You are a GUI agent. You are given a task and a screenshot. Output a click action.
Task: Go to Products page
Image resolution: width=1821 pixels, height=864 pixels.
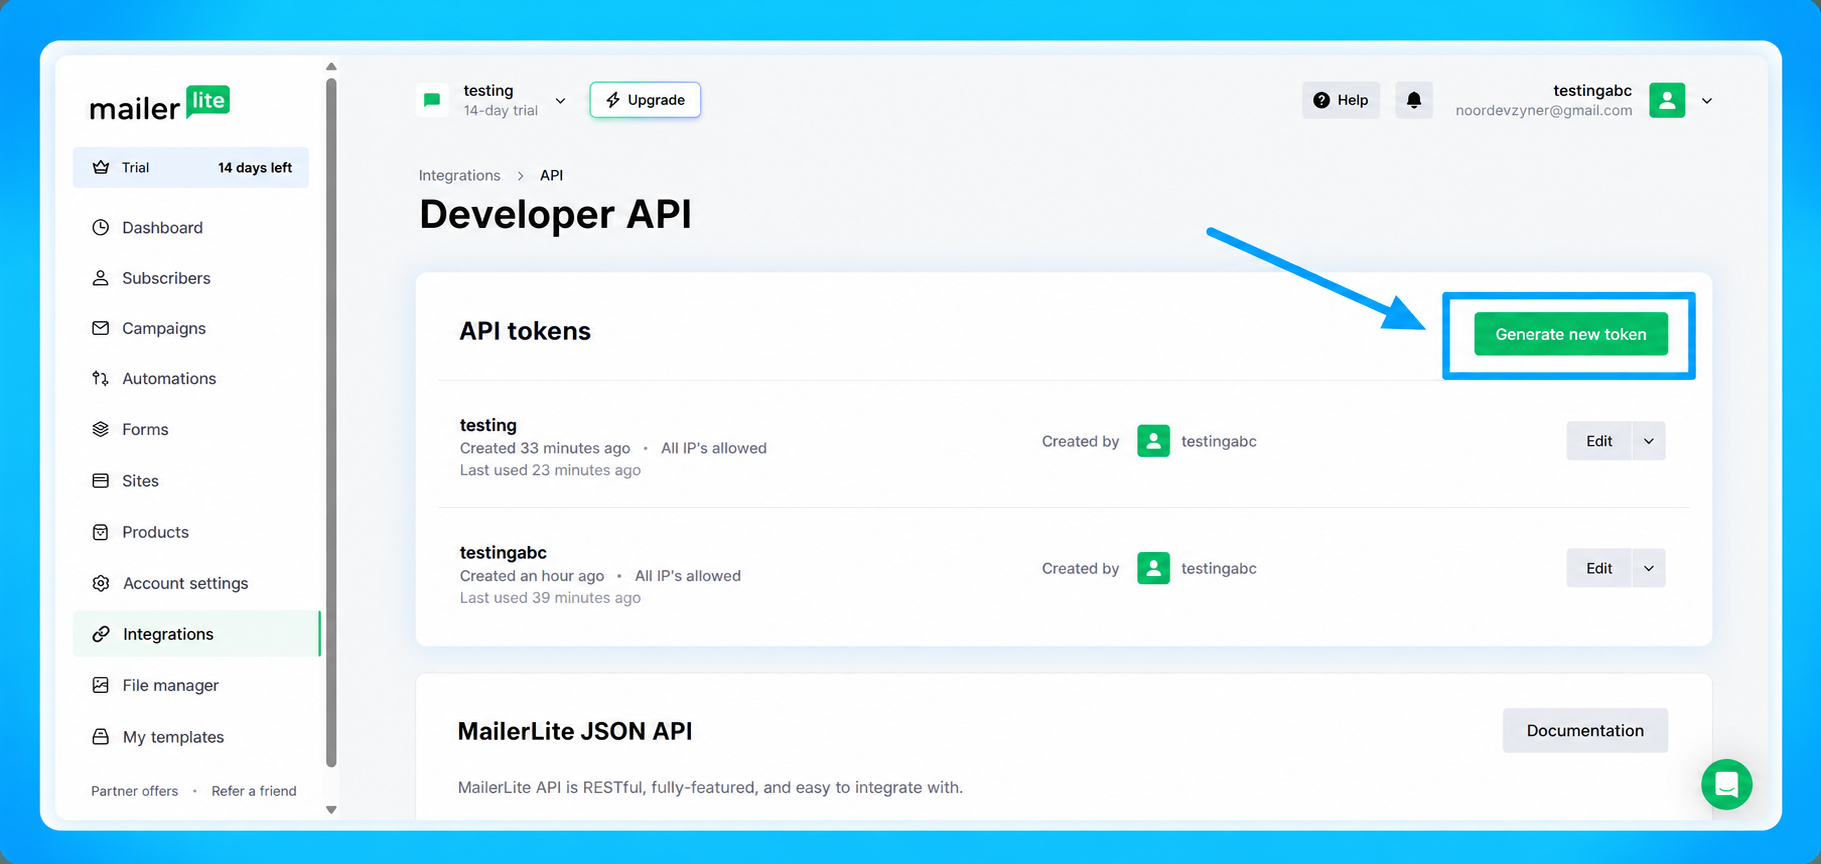(x=155, y=532)
